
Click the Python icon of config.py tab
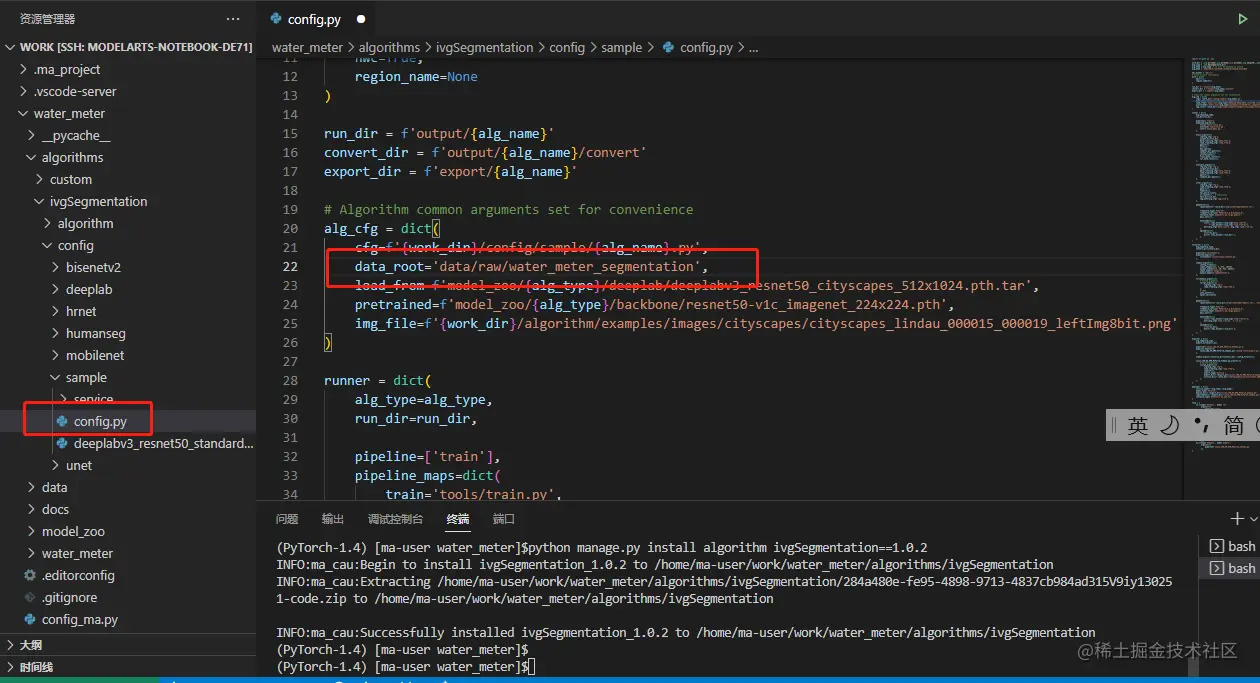(275, 19)
